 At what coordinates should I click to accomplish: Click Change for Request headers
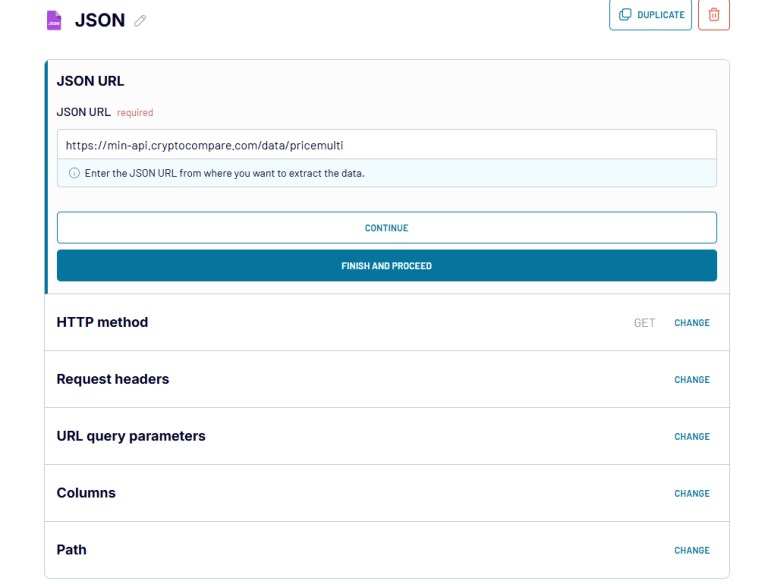(x=691, y=380)
